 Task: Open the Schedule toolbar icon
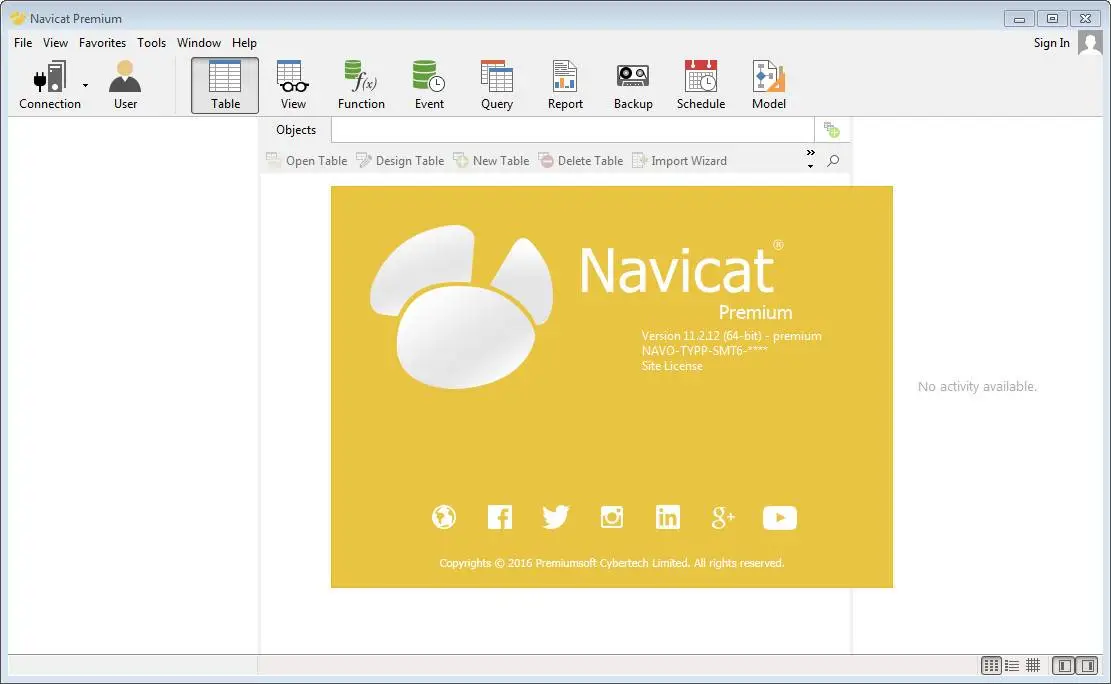(x=701, y=86)
